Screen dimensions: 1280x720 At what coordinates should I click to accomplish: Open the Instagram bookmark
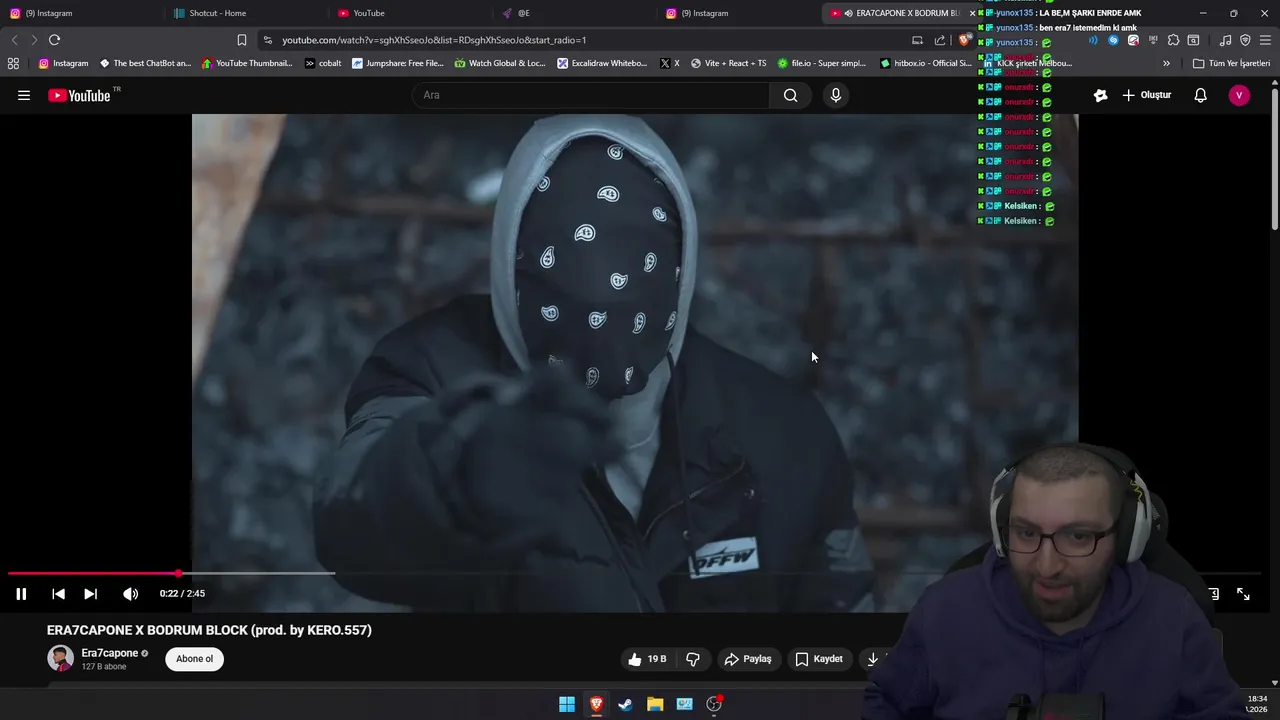tap(63, 63)
